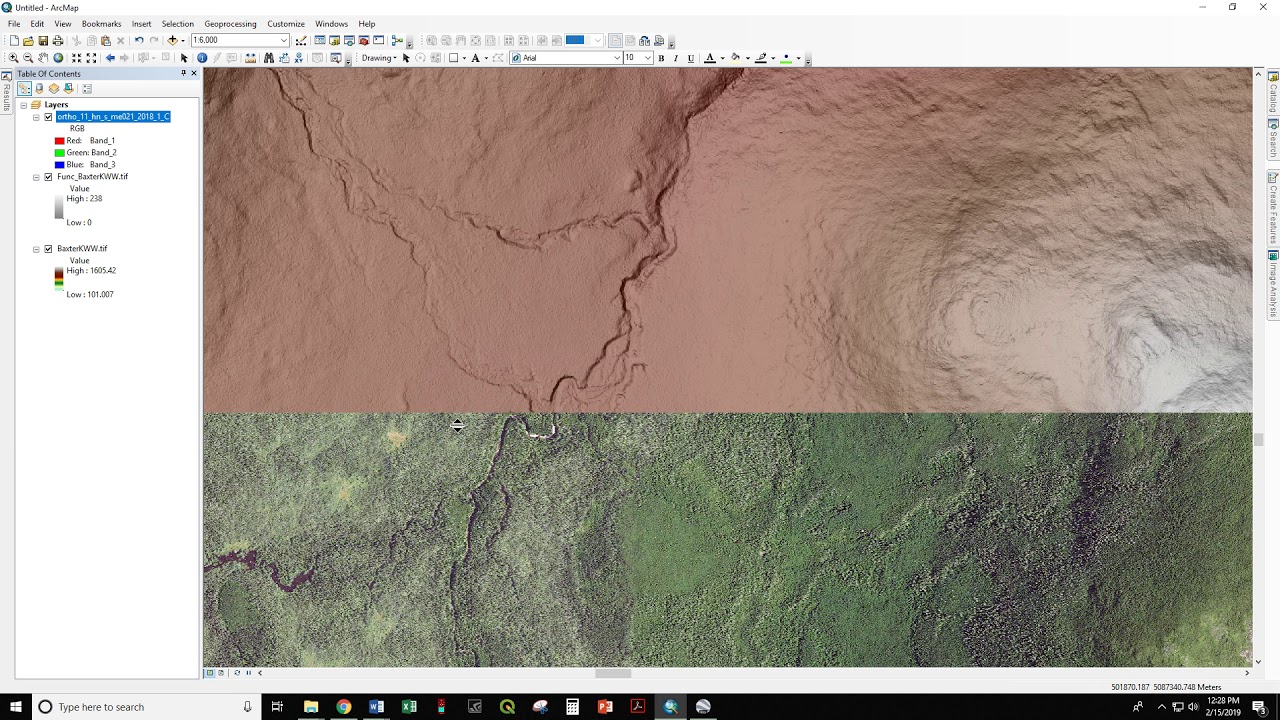Collapse the ortho_11_hn_s_me021 layer legend
1280x720 pixels.
[36, 117]
